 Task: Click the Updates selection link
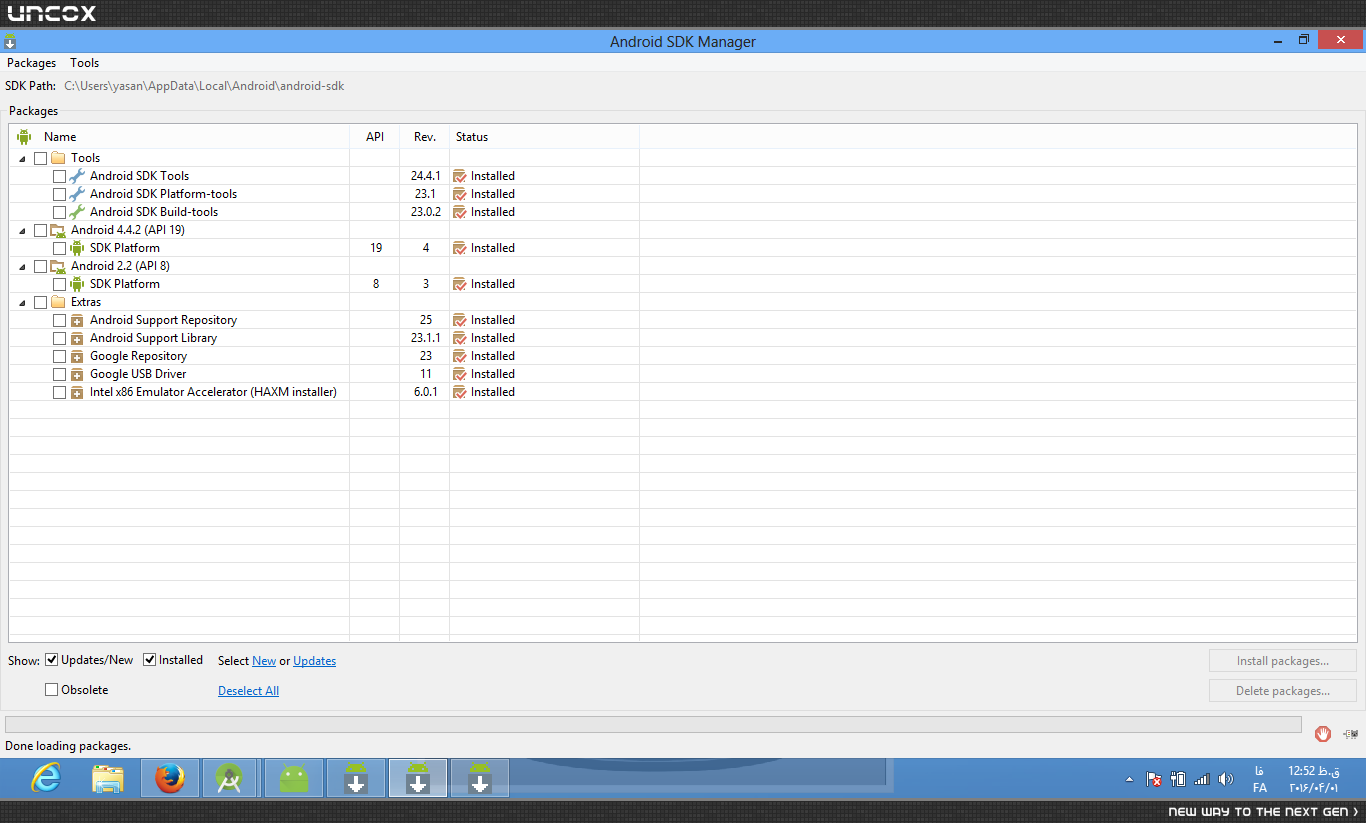(315, 661)
